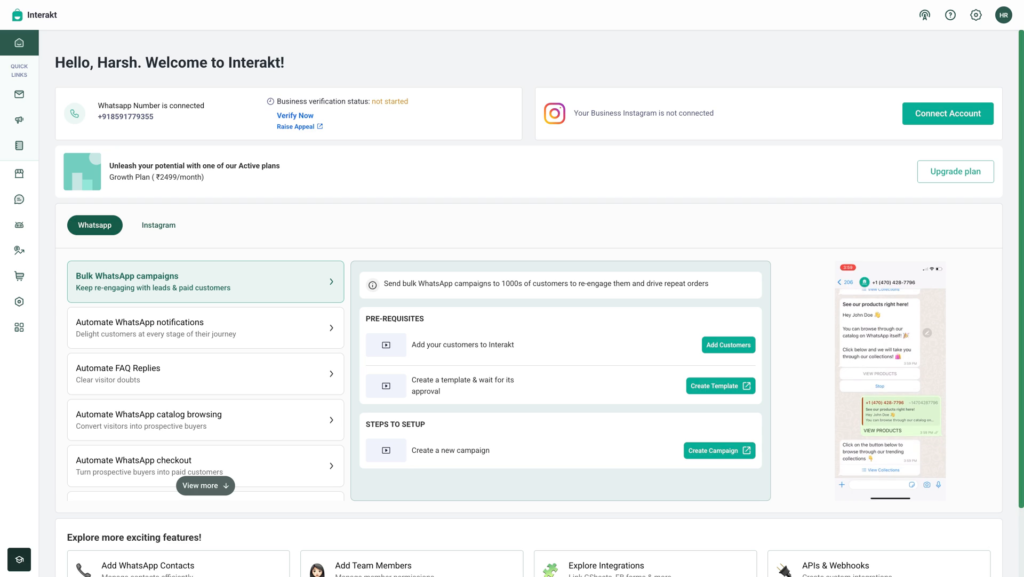Click the phone number +918591779355
This screenshot has height=577, width=1024.
tap(125, 117)
